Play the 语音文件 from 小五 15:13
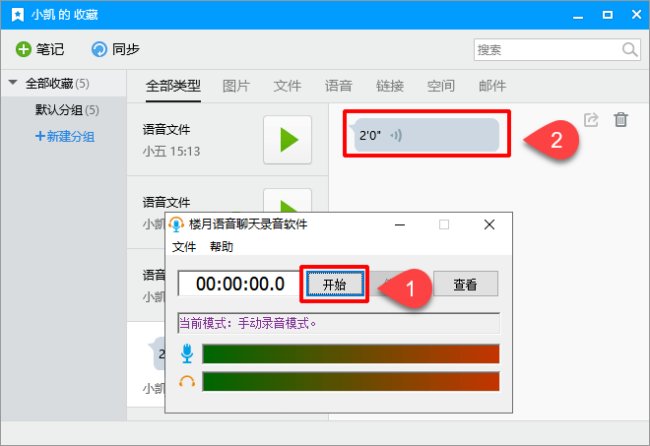This screenshot has height=446, width=650. [x=287, y=140]
